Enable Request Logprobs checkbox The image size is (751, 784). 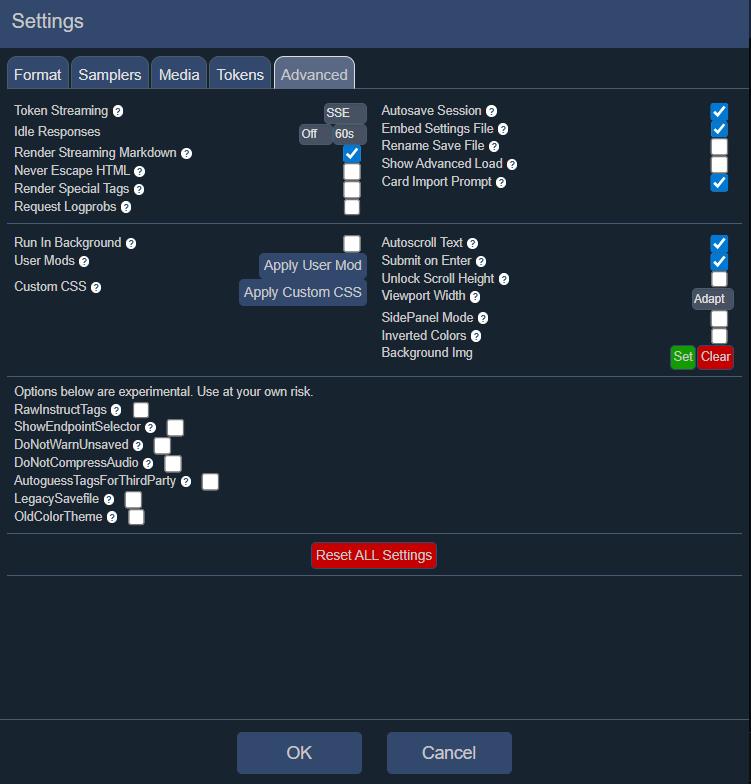click(352, 207)
